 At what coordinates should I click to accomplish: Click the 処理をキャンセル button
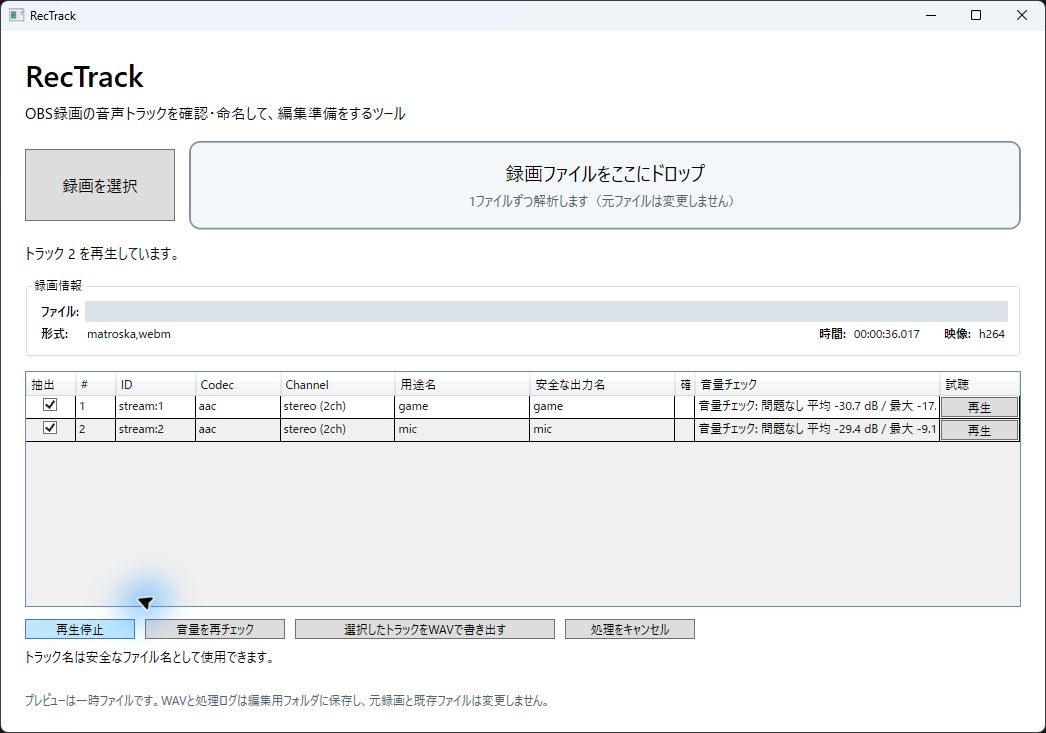[630, 629]
